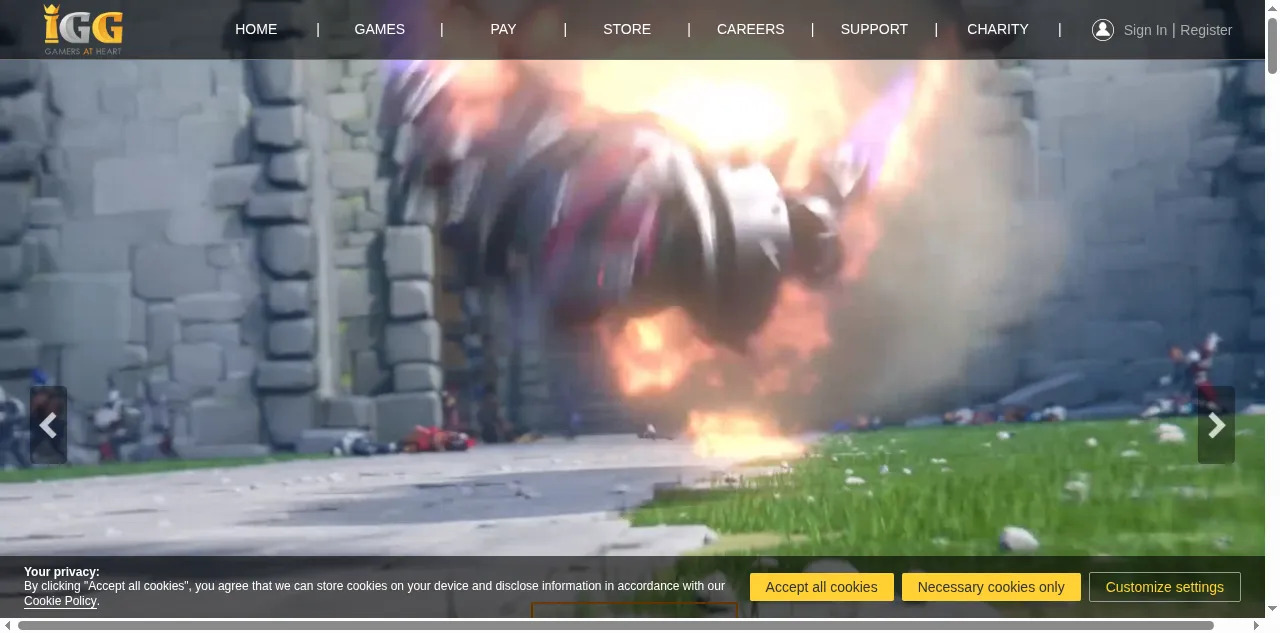Click the IGG Gamers at Heart logo

pos(84,30)
